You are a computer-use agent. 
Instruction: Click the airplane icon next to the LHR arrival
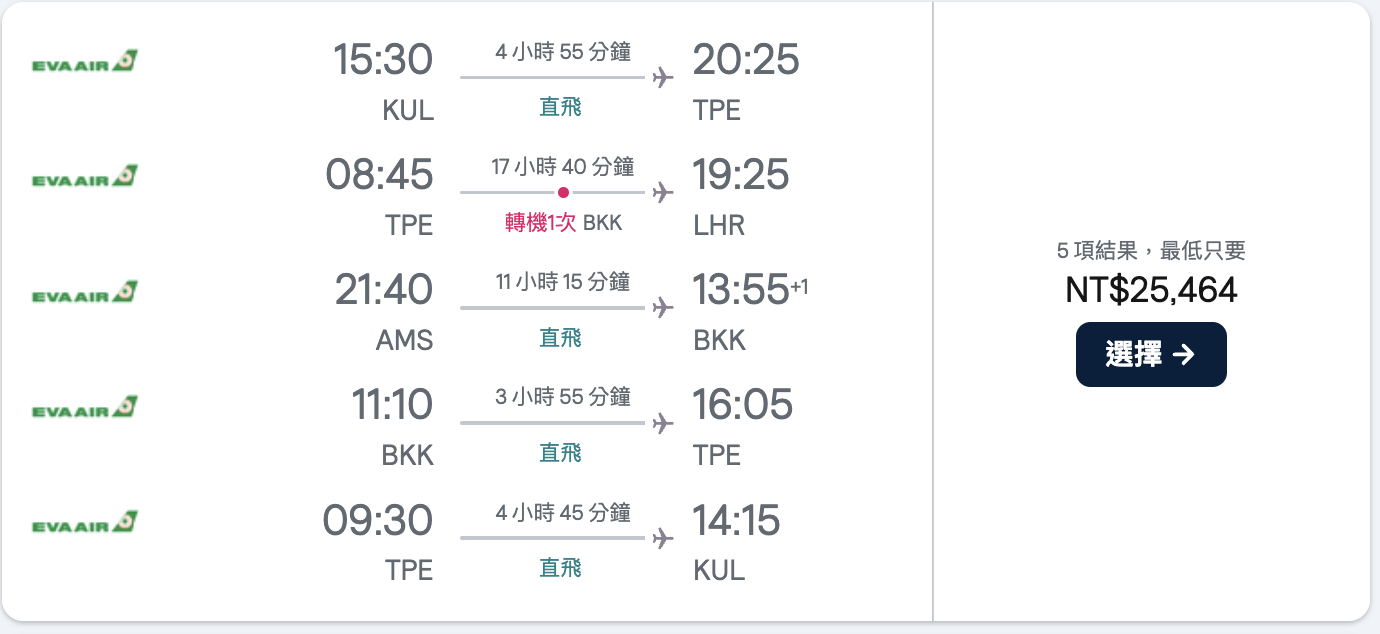(663, 192)
